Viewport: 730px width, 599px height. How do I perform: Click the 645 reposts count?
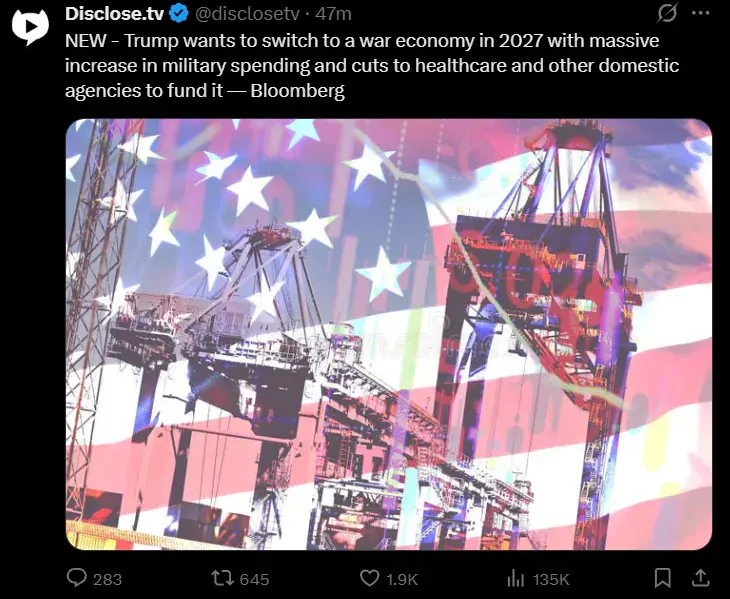[254, 579]
